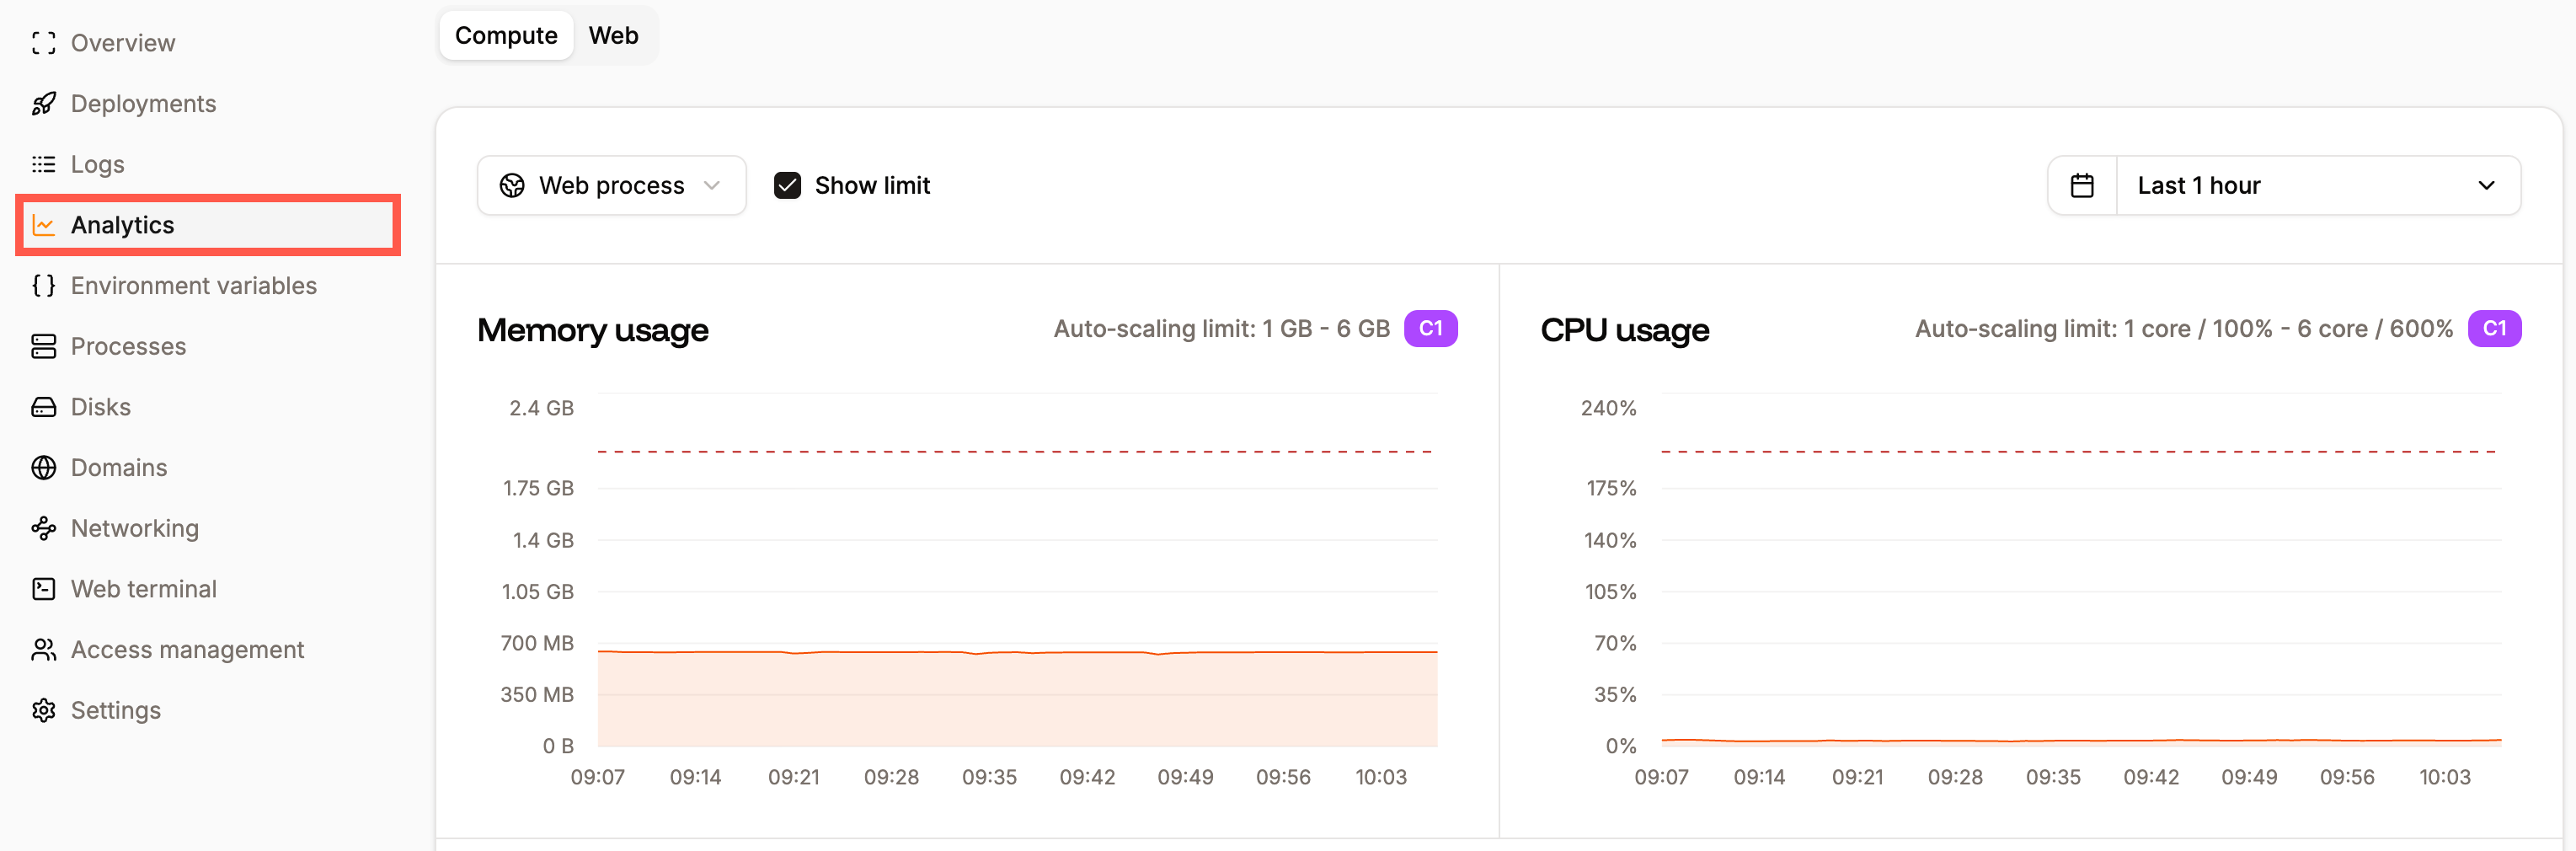Click the C1 badge on CPU usage chart
This screenshot has width=2576, height=851.
coord(2496,328)
